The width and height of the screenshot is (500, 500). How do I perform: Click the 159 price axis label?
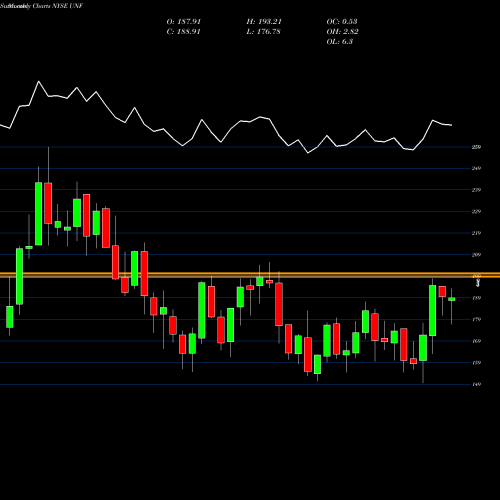coord(476,363)
